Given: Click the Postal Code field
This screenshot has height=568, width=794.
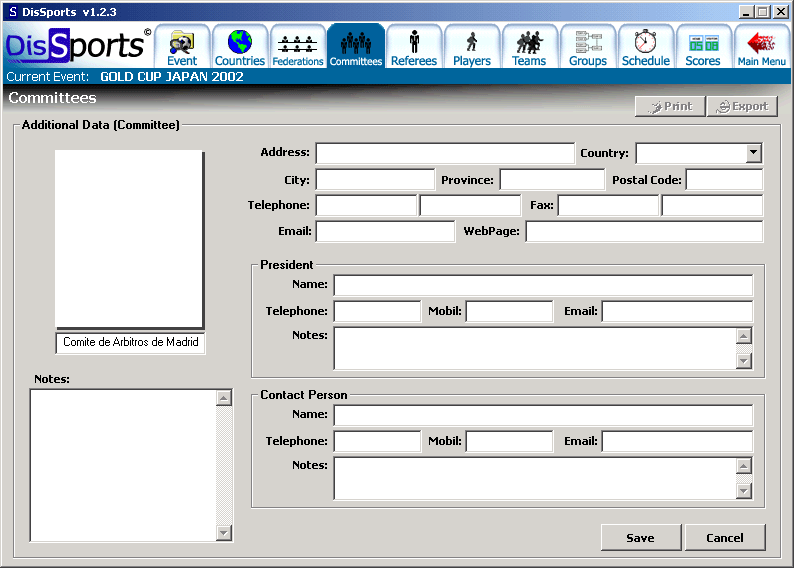Looking at the screenshot, I should pyautogui.click(x=724, y=180).
